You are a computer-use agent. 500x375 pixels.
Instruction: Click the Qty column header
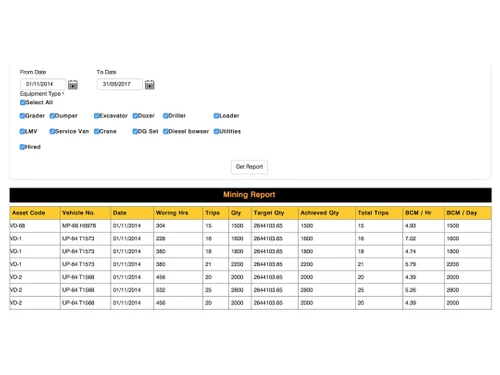pos(240,213)
